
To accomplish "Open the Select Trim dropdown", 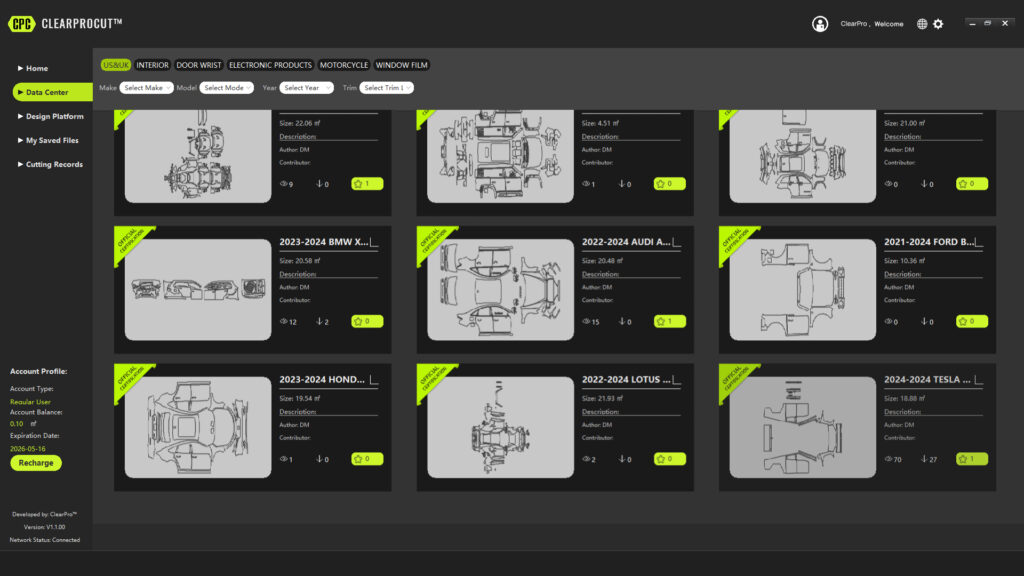I will (x=387, y=88).
